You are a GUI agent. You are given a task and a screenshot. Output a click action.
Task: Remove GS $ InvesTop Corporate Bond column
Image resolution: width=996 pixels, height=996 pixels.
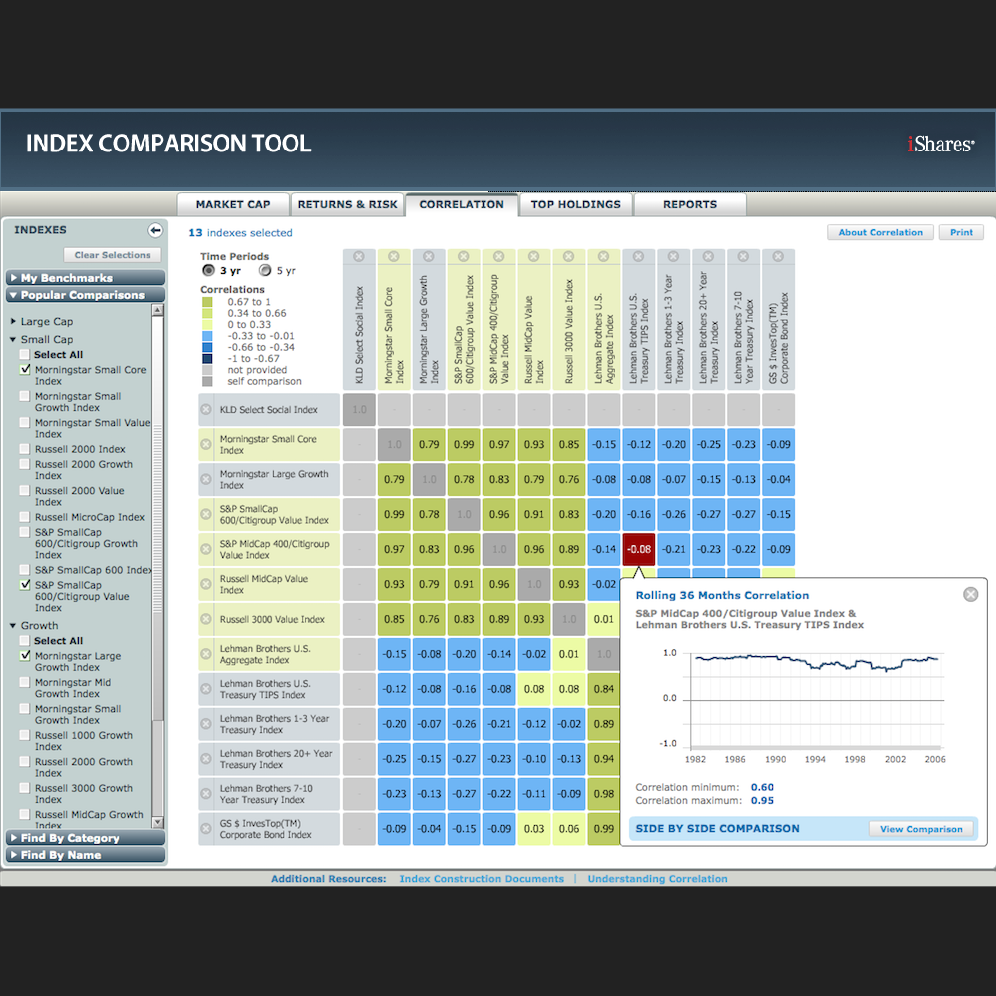[778, 257]
